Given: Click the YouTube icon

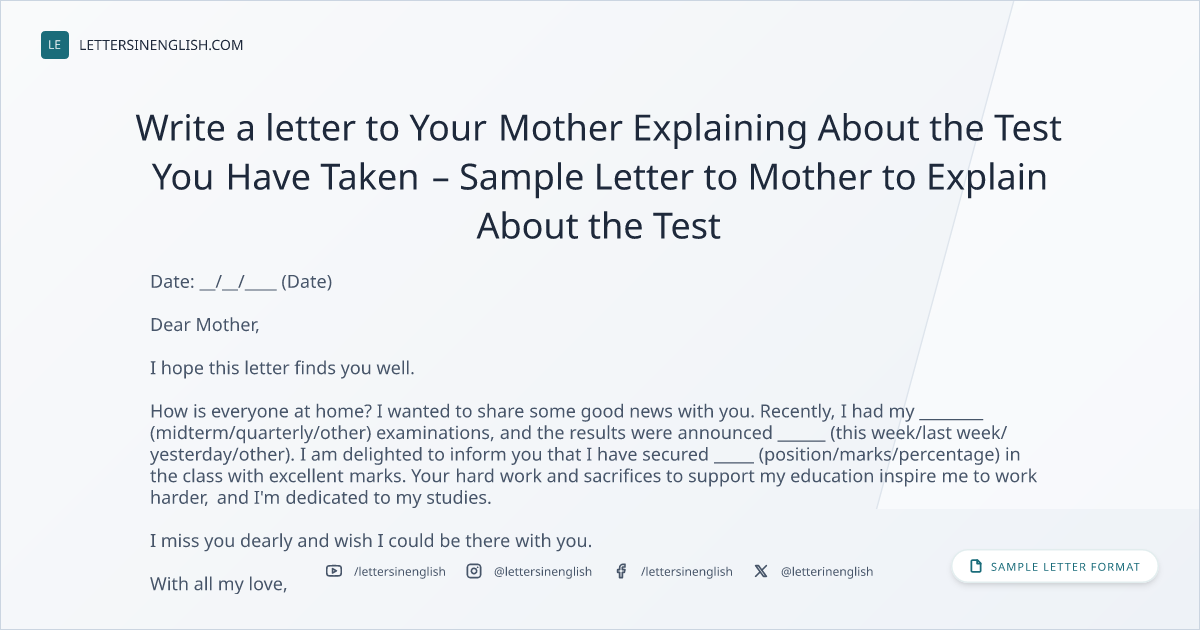Looking at the screenshot, I should tap(333, 571).
